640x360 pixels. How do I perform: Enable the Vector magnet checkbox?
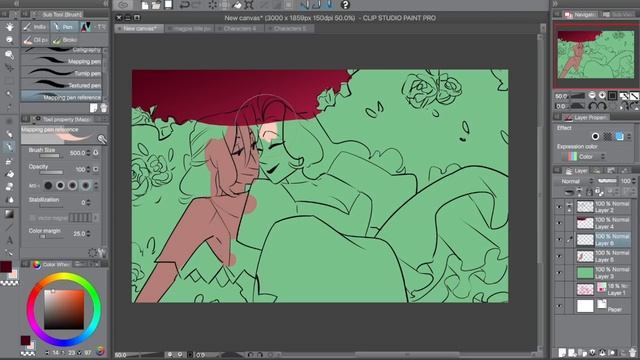[x=32, y=218]
